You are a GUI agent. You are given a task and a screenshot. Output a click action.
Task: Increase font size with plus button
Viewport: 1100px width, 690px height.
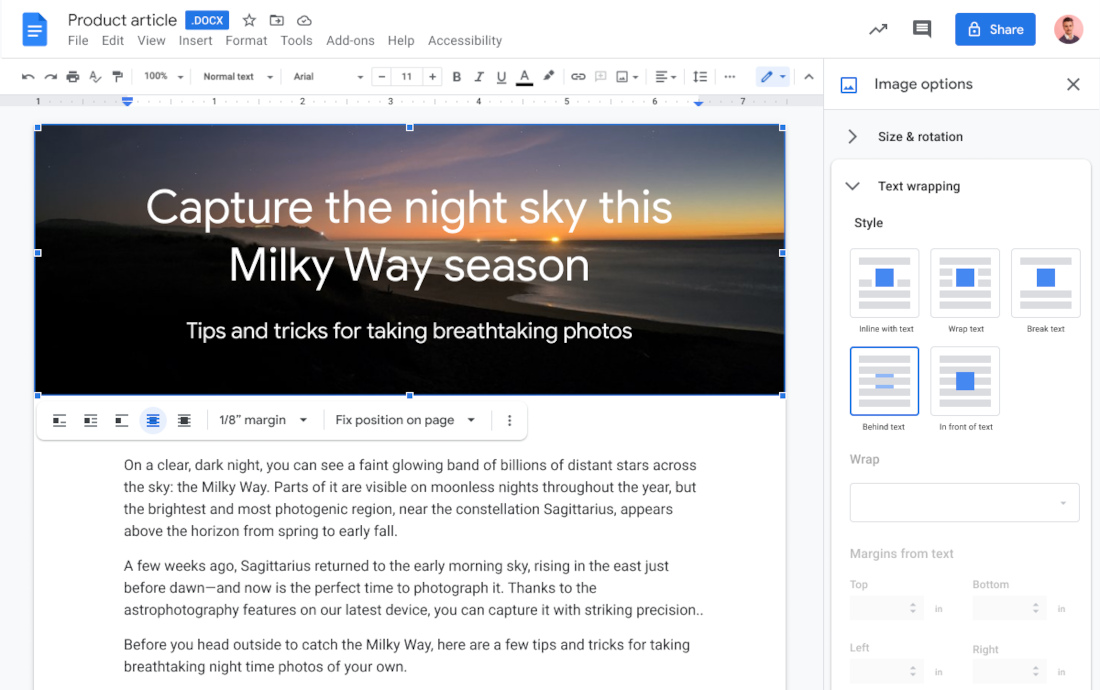click(433, 76)
